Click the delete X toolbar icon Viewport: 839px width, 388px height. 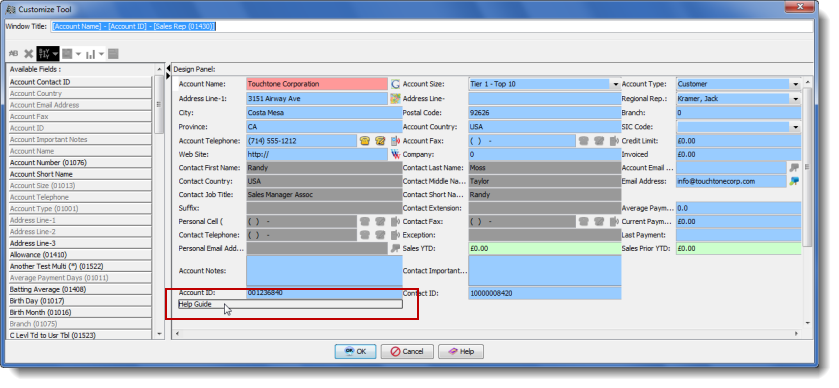click(28, 54)
